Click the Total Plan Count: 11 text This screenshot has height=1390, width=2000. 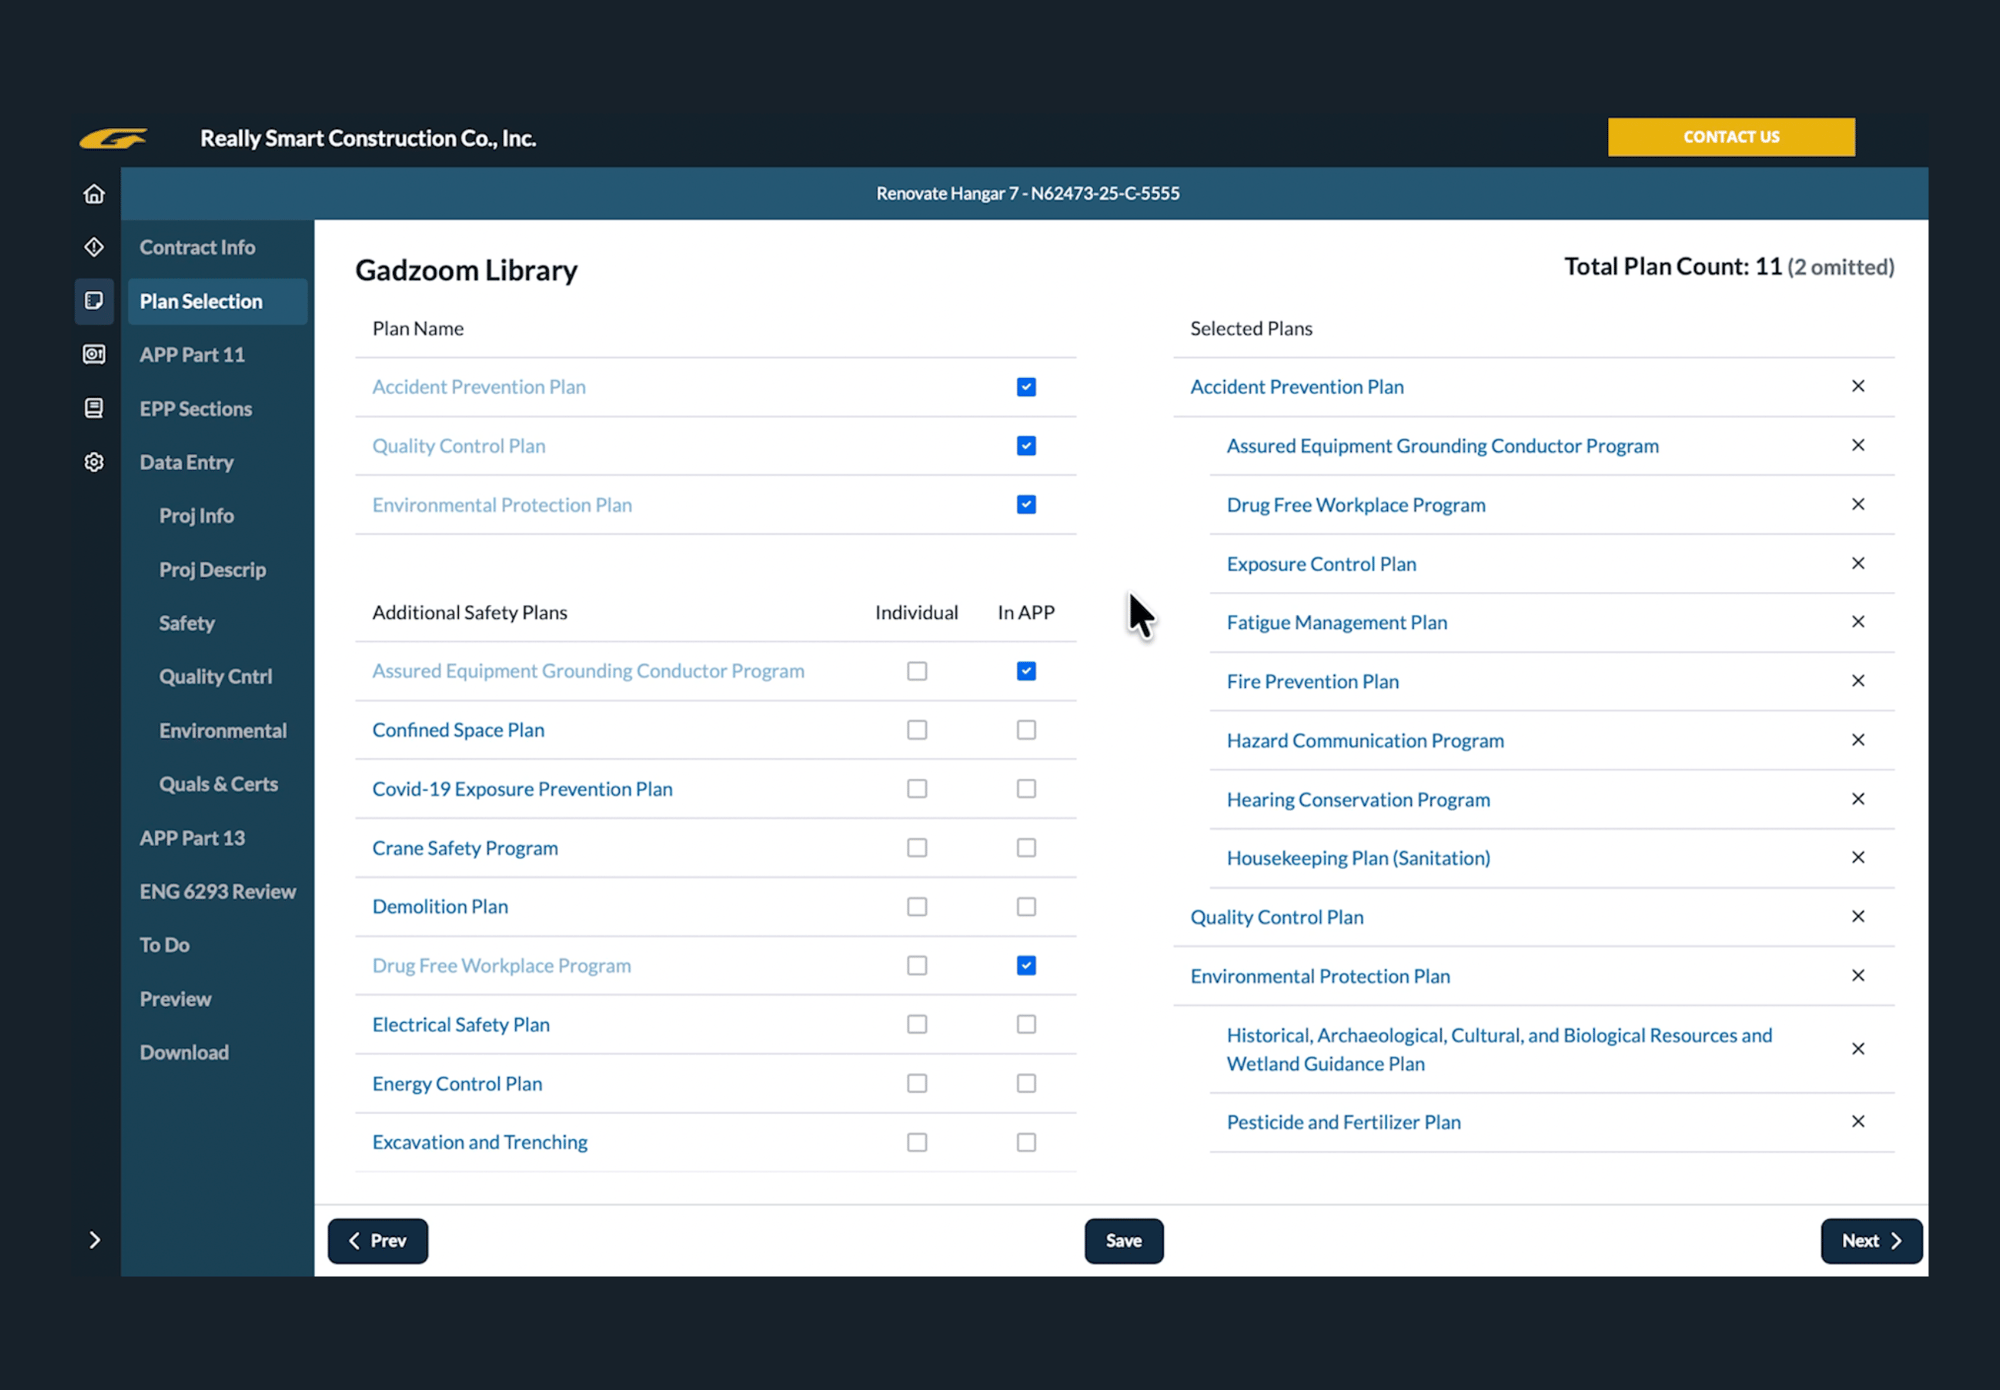click(1673, 267)
